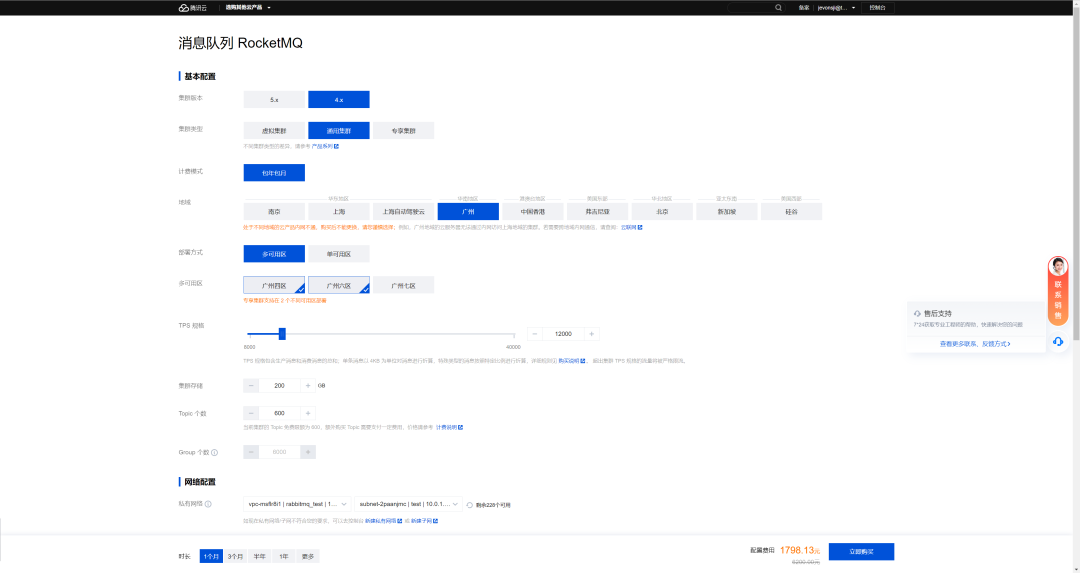Select the 新加坡 region
Screen dimensions: 1080x573
(x=727, y=211)
